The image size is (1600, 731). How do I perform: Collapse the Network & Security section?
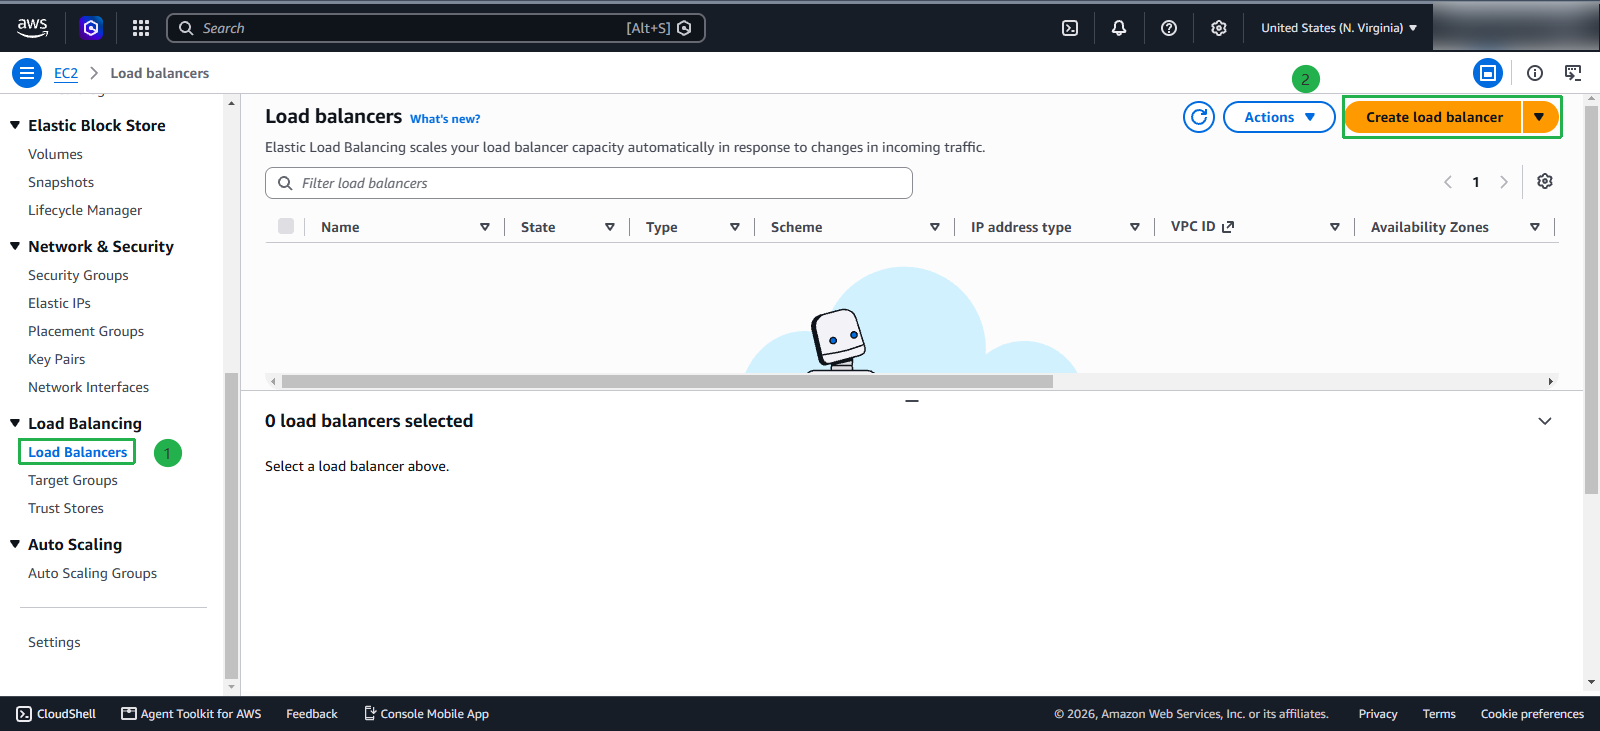coord(15,246)
